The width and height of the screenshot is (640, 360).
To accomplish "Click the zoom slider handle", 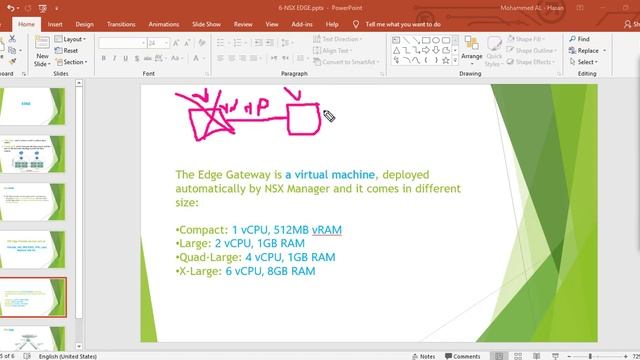I will point(590,356).
